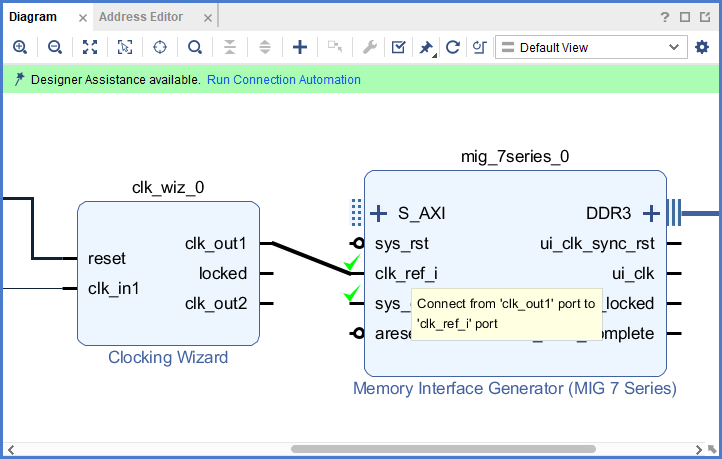This screenshot has width=722, height=459.
Task: Open help question mark icon
Action: click(664, 17)
